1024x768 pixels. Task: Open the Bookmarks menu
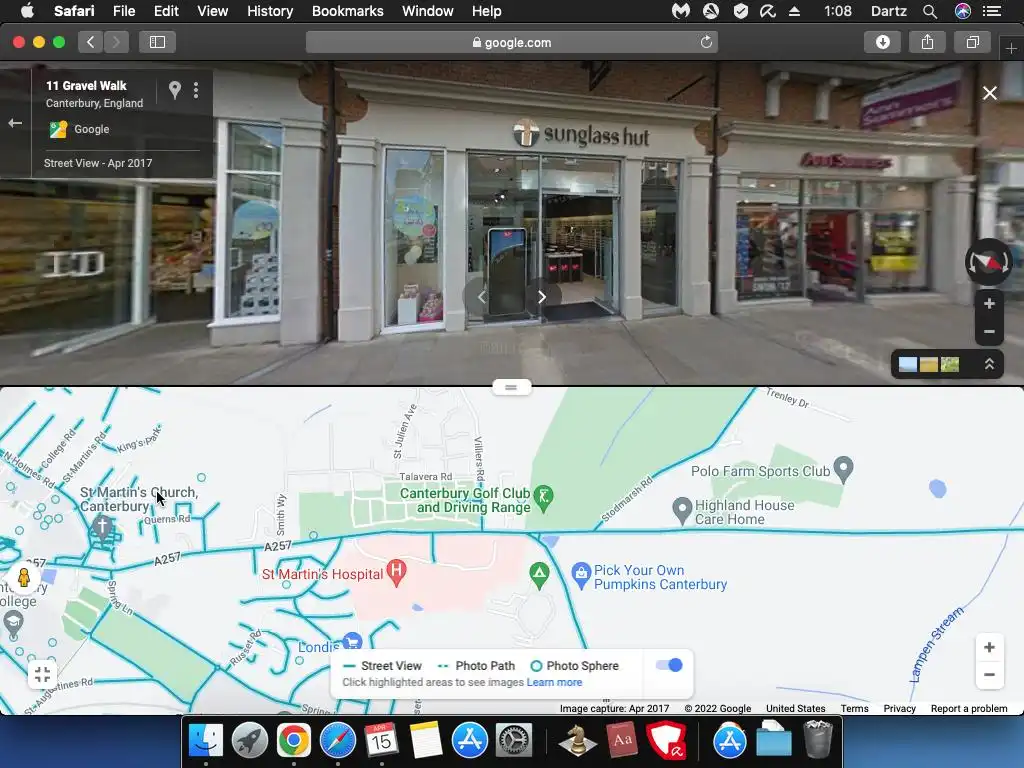[x=347, y=11]
